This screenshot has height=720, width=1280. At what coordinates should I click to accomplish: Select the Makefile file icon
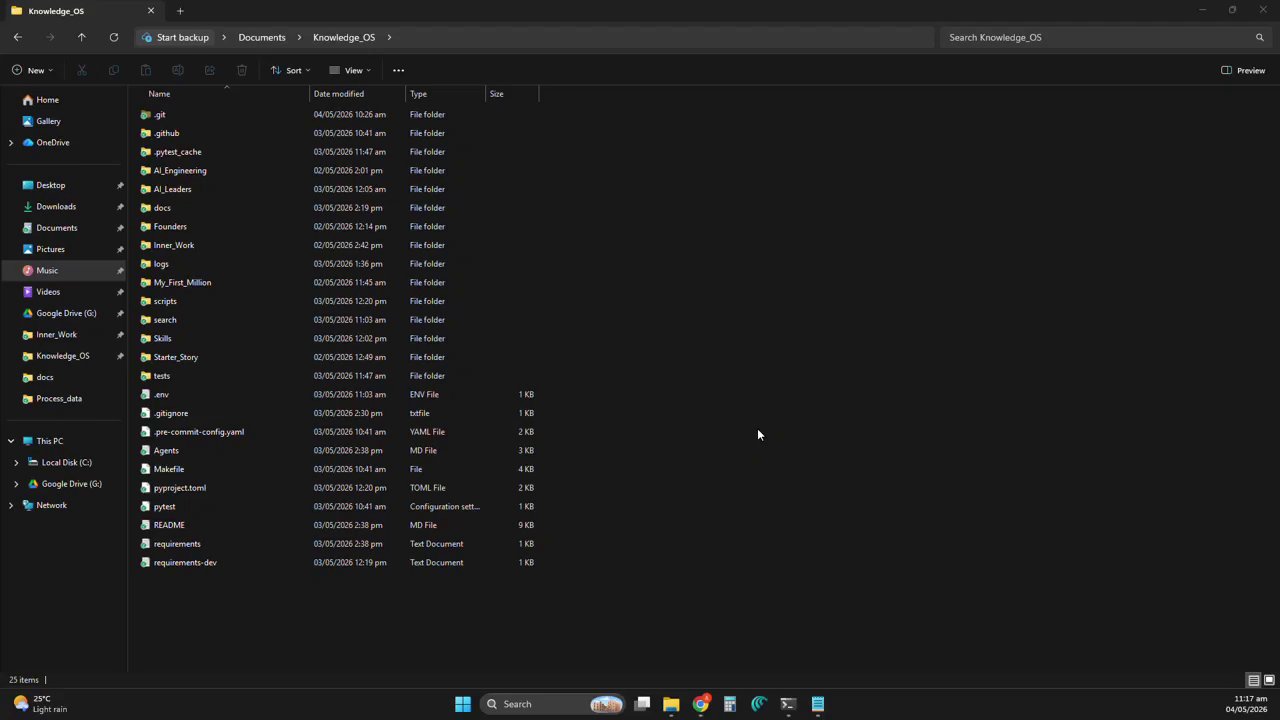146,469
